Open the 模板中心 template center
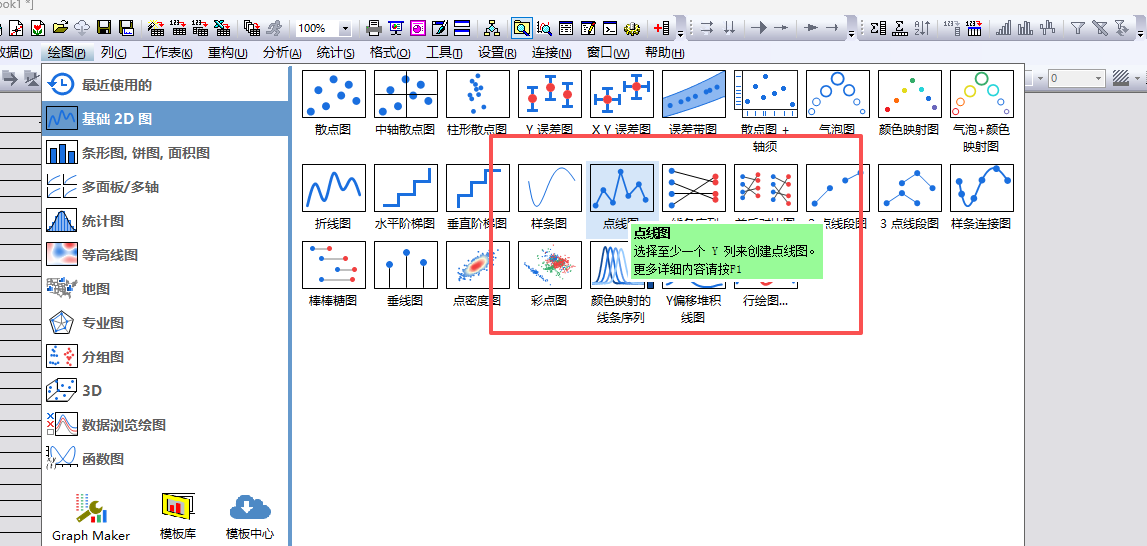Screen dimensions: 1147x546 [250, 515]
